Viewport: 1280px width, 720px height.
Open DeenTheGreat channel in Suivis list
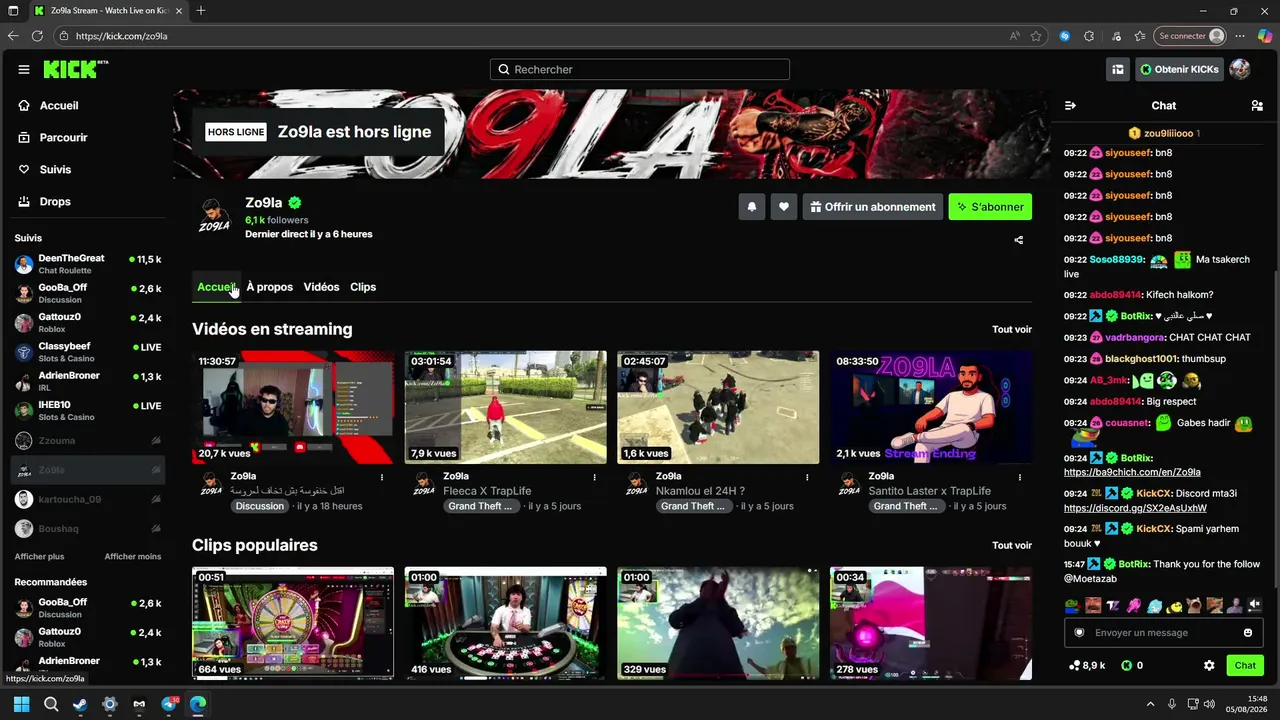(88, 264)
